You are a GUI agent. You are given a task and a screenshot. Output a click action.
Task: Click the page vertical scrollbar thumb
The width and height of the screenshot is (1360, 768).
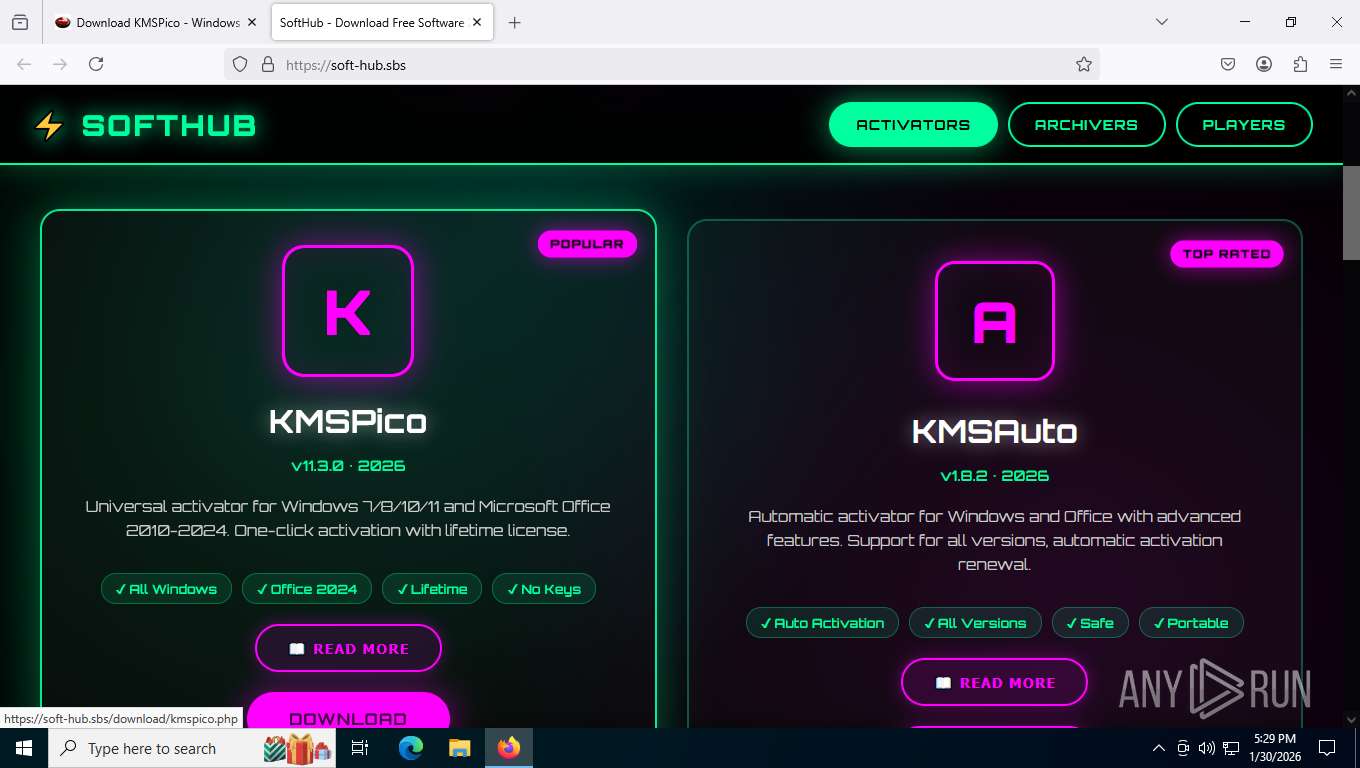(1351, 213)
